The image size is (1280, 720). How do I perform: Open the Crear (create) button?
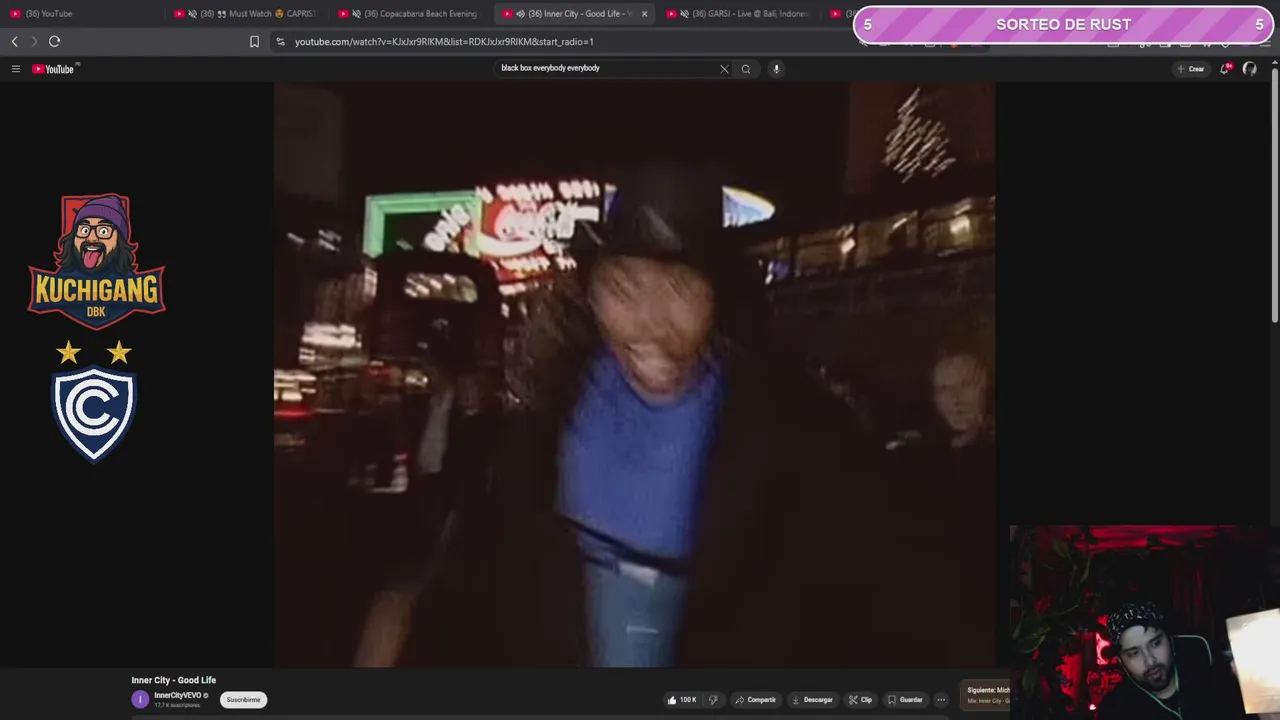click(x=1191, y=69)
